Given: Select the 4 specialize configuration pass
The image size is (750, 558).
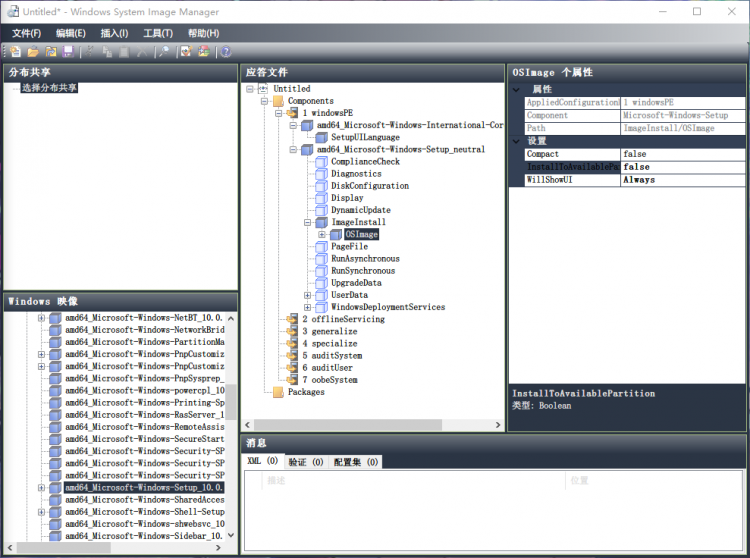Looking at the screenshot, I should coord(329,343).
